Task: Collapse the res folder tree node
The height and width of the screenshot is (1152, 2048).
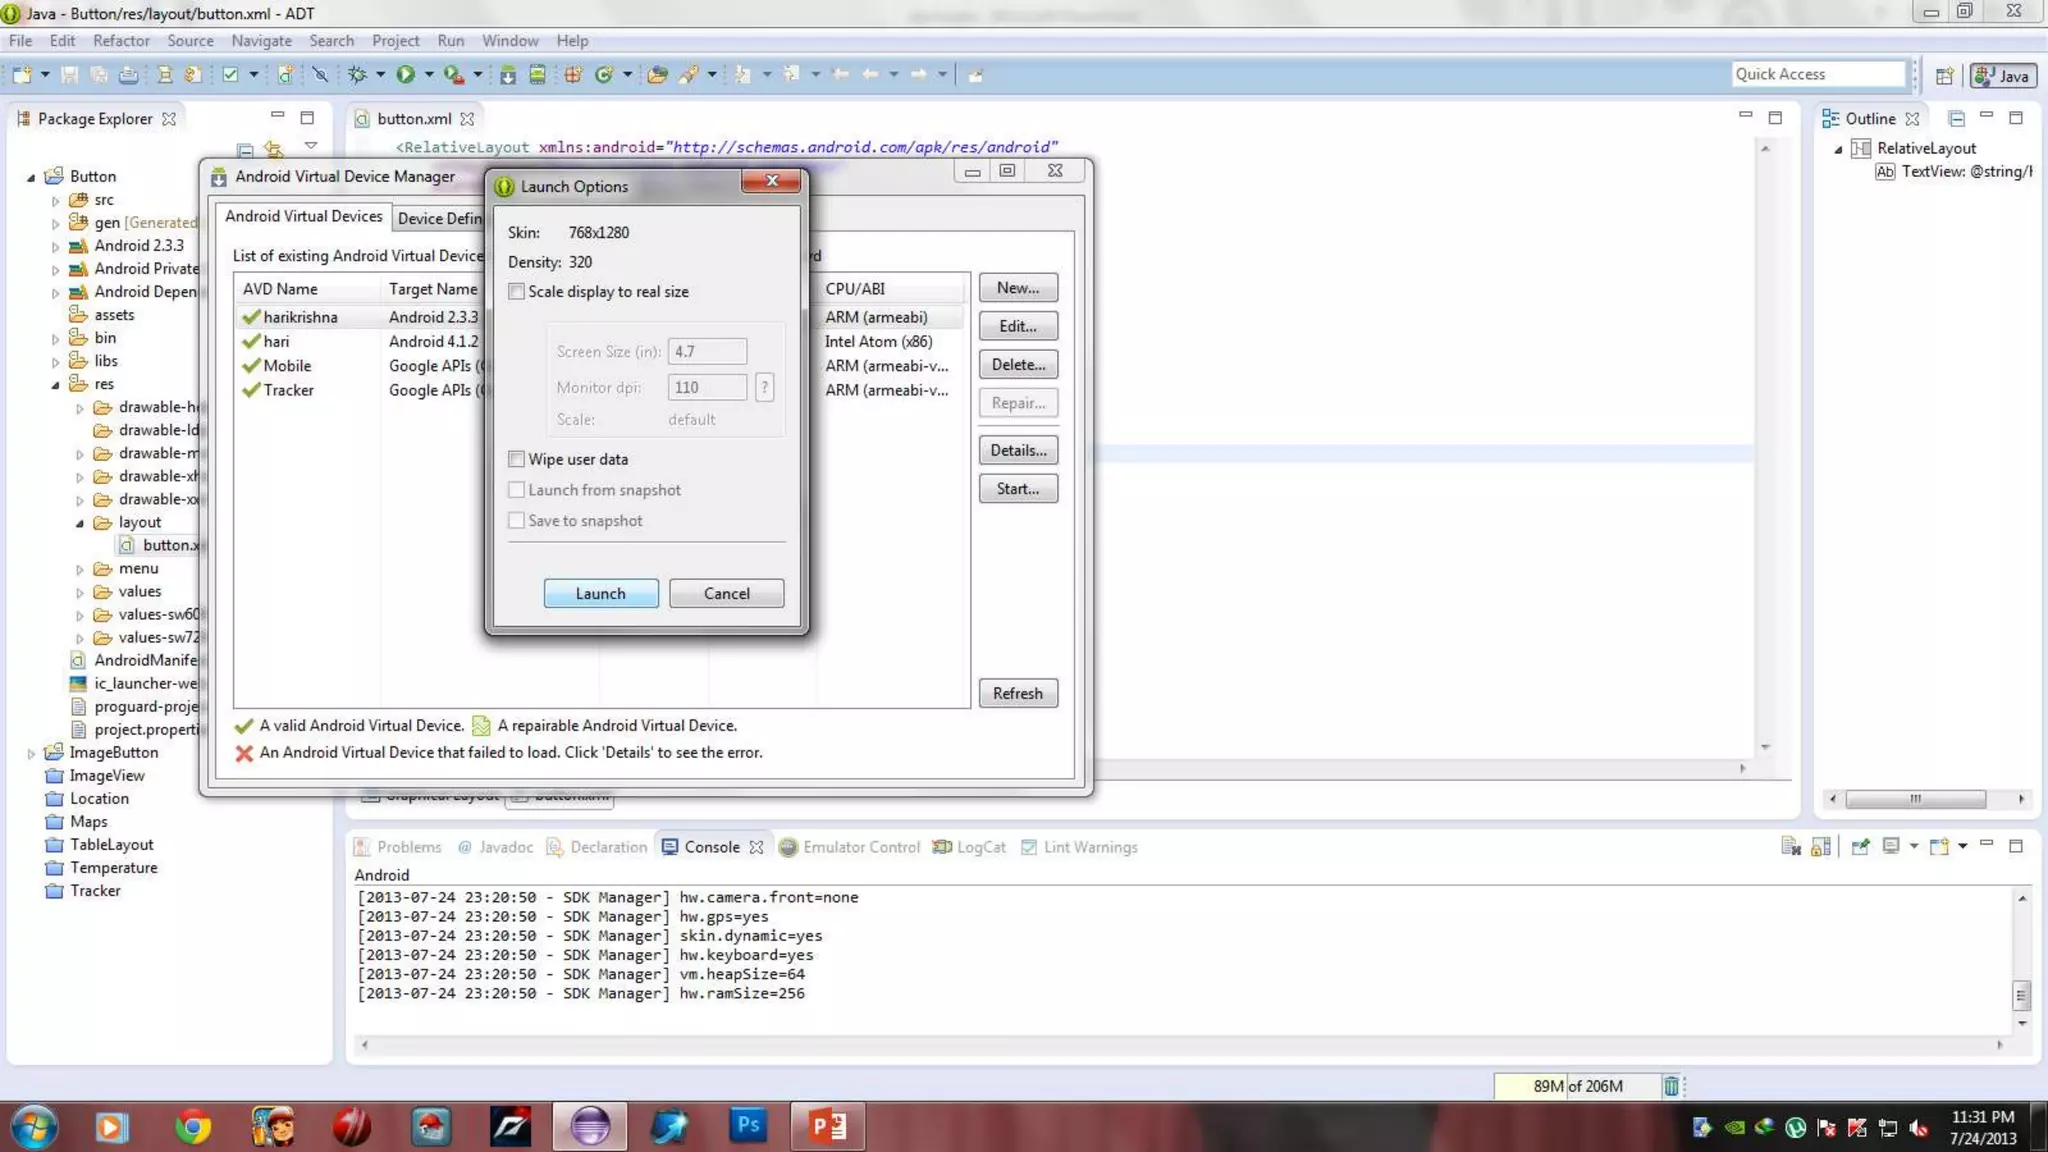Action: 56,385
